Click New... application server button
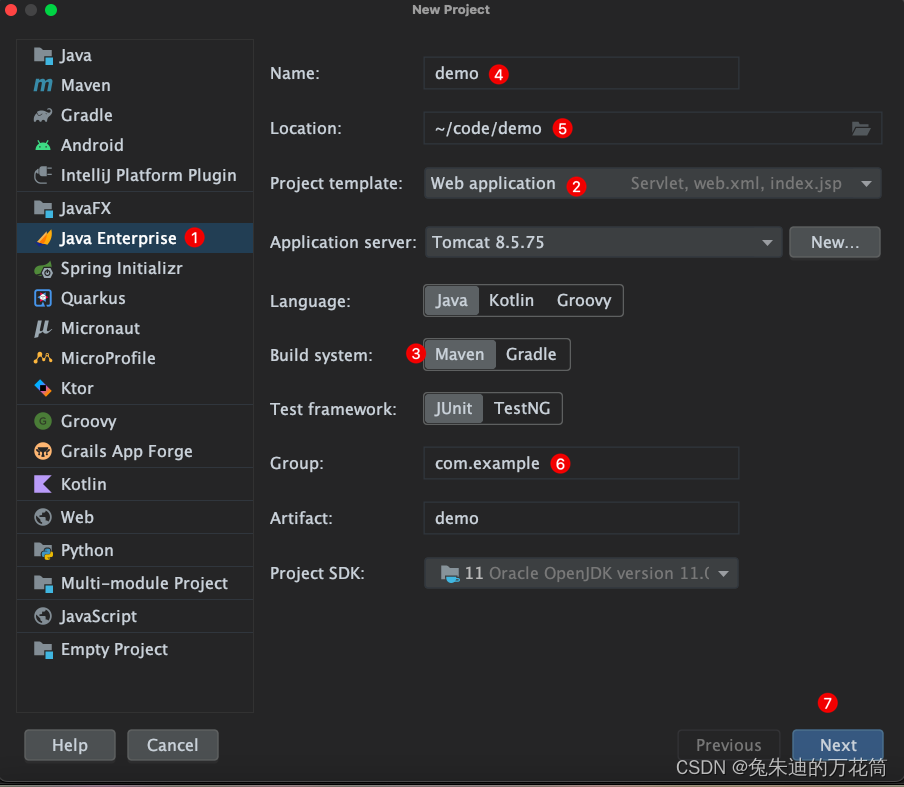 click(x=834, y=242)
